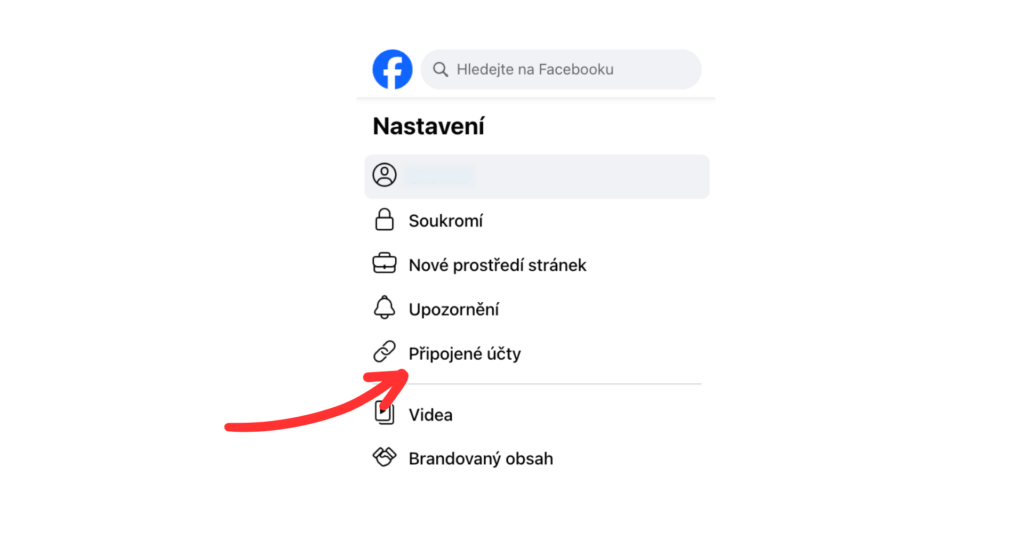
Task: Click the chain link icon
Action: tap(385, 352)
